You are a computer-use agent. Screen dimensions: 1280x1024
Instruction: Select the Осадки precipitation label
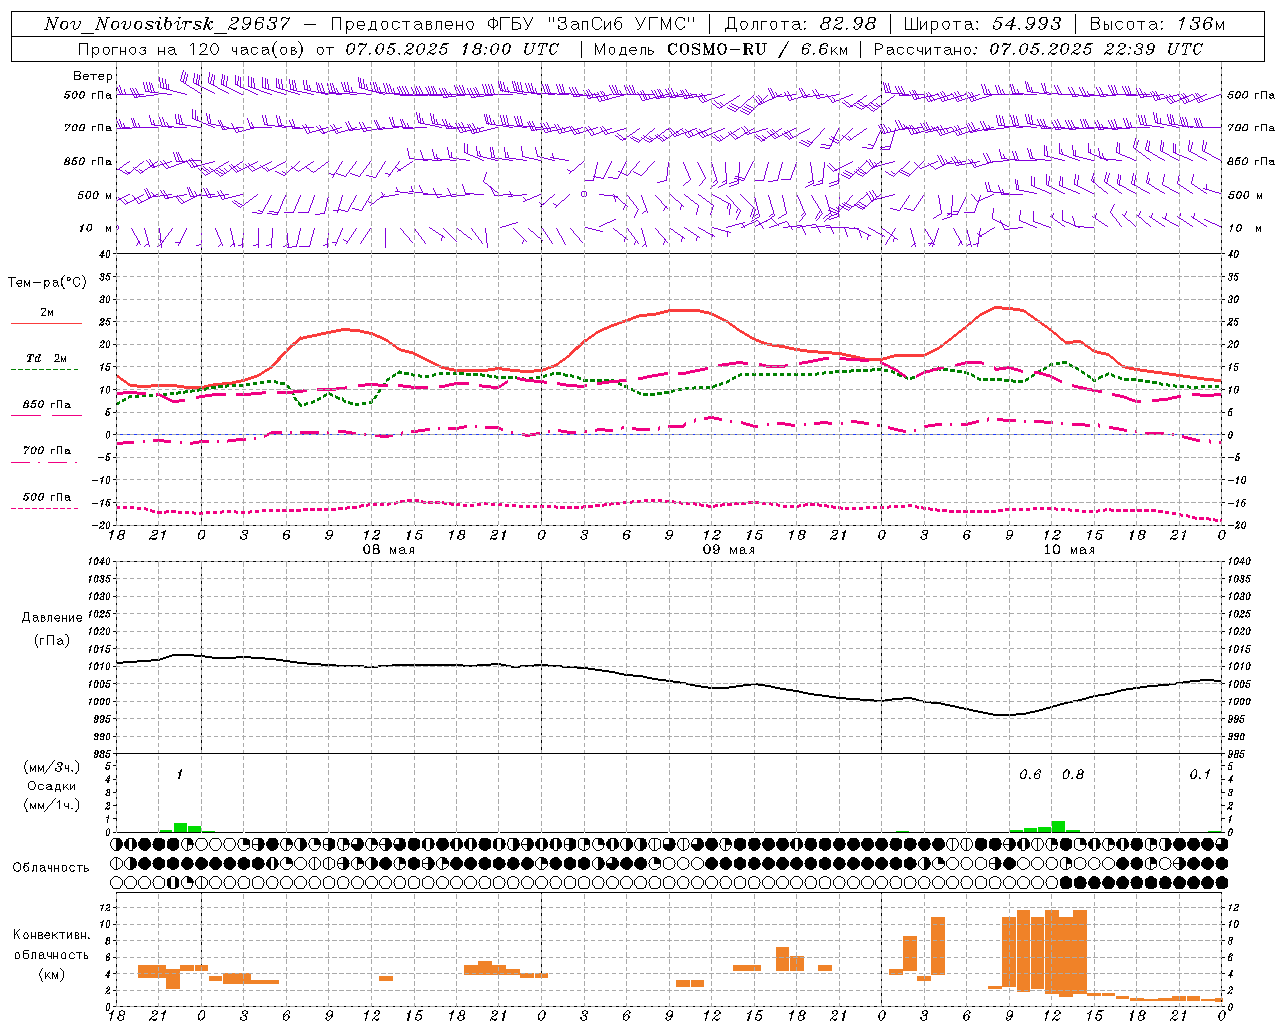tap(52, 786)
